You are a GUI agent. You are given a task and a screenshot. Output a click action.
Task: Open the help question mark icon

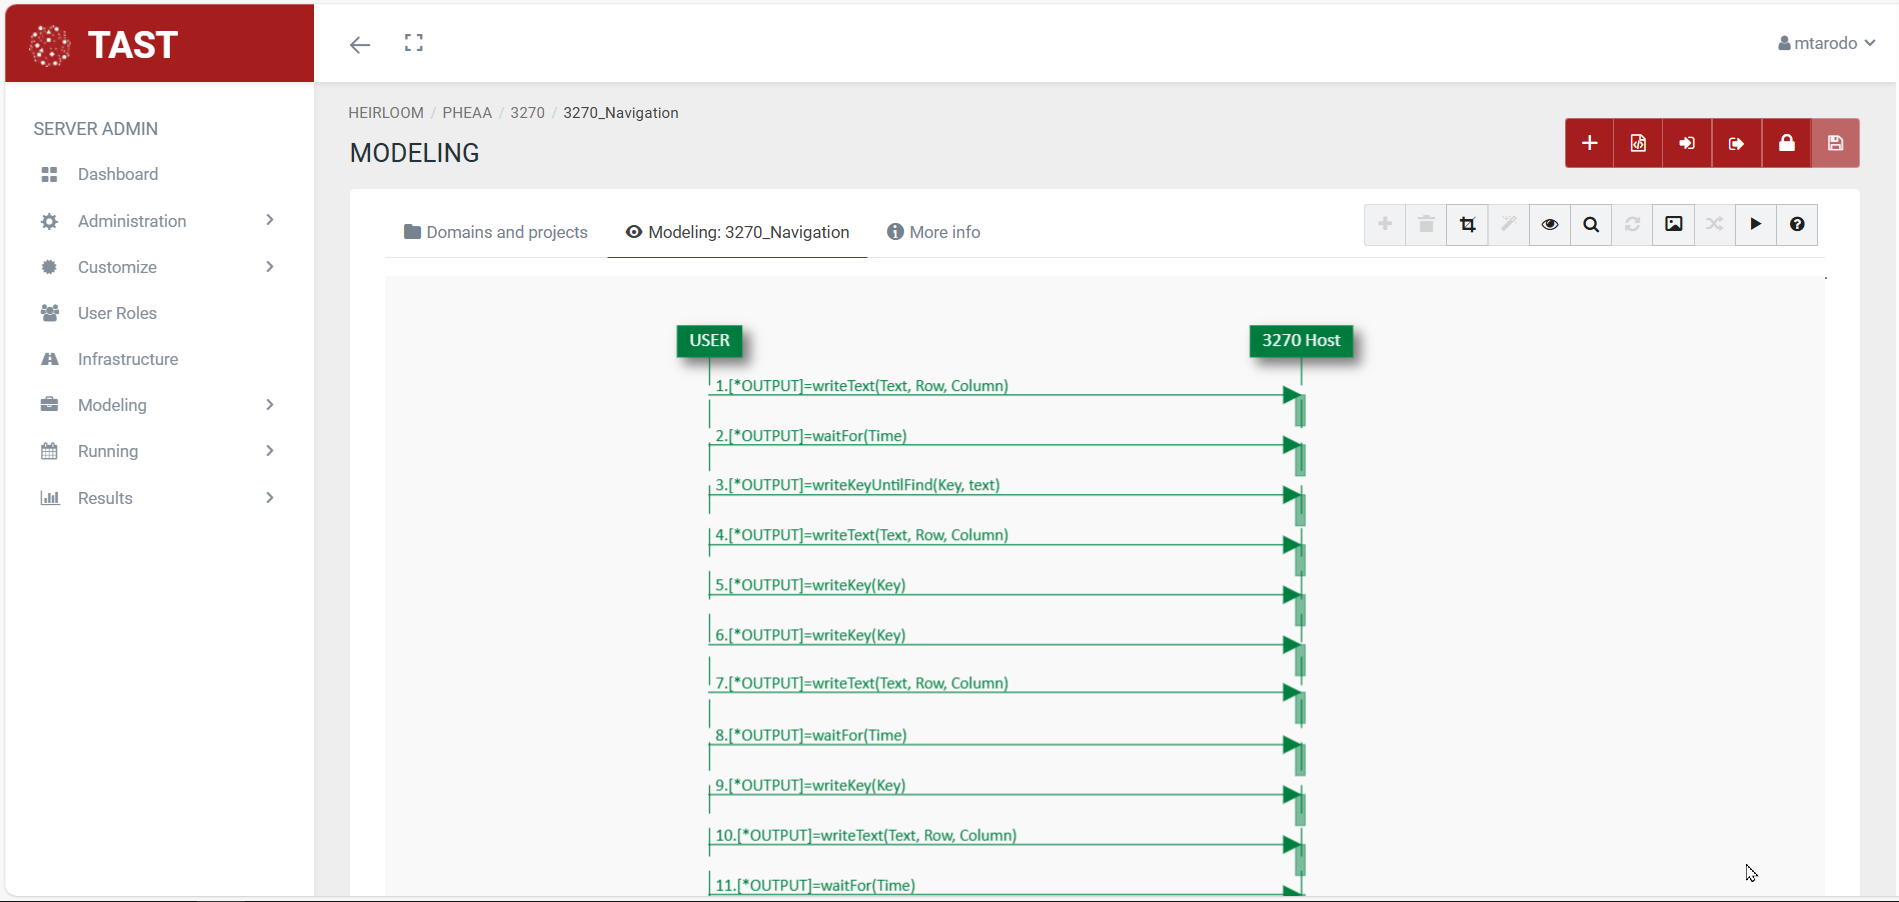1797,224
